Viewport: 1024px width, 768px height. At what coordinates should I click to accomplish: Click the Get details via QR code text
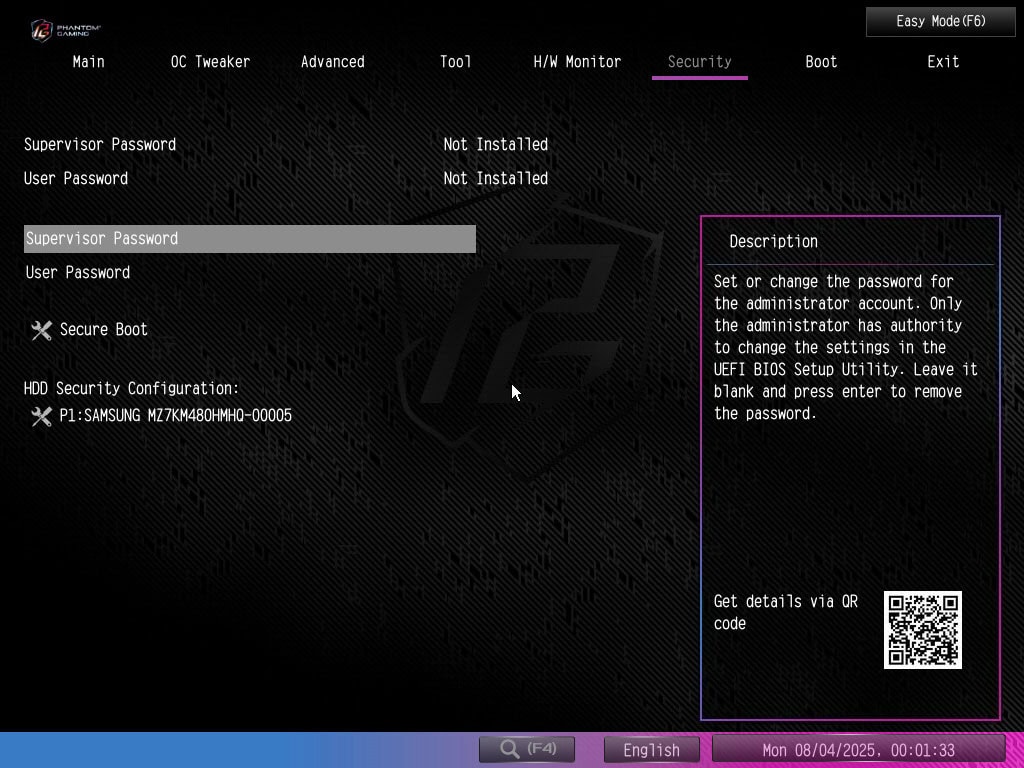(786, 612)
